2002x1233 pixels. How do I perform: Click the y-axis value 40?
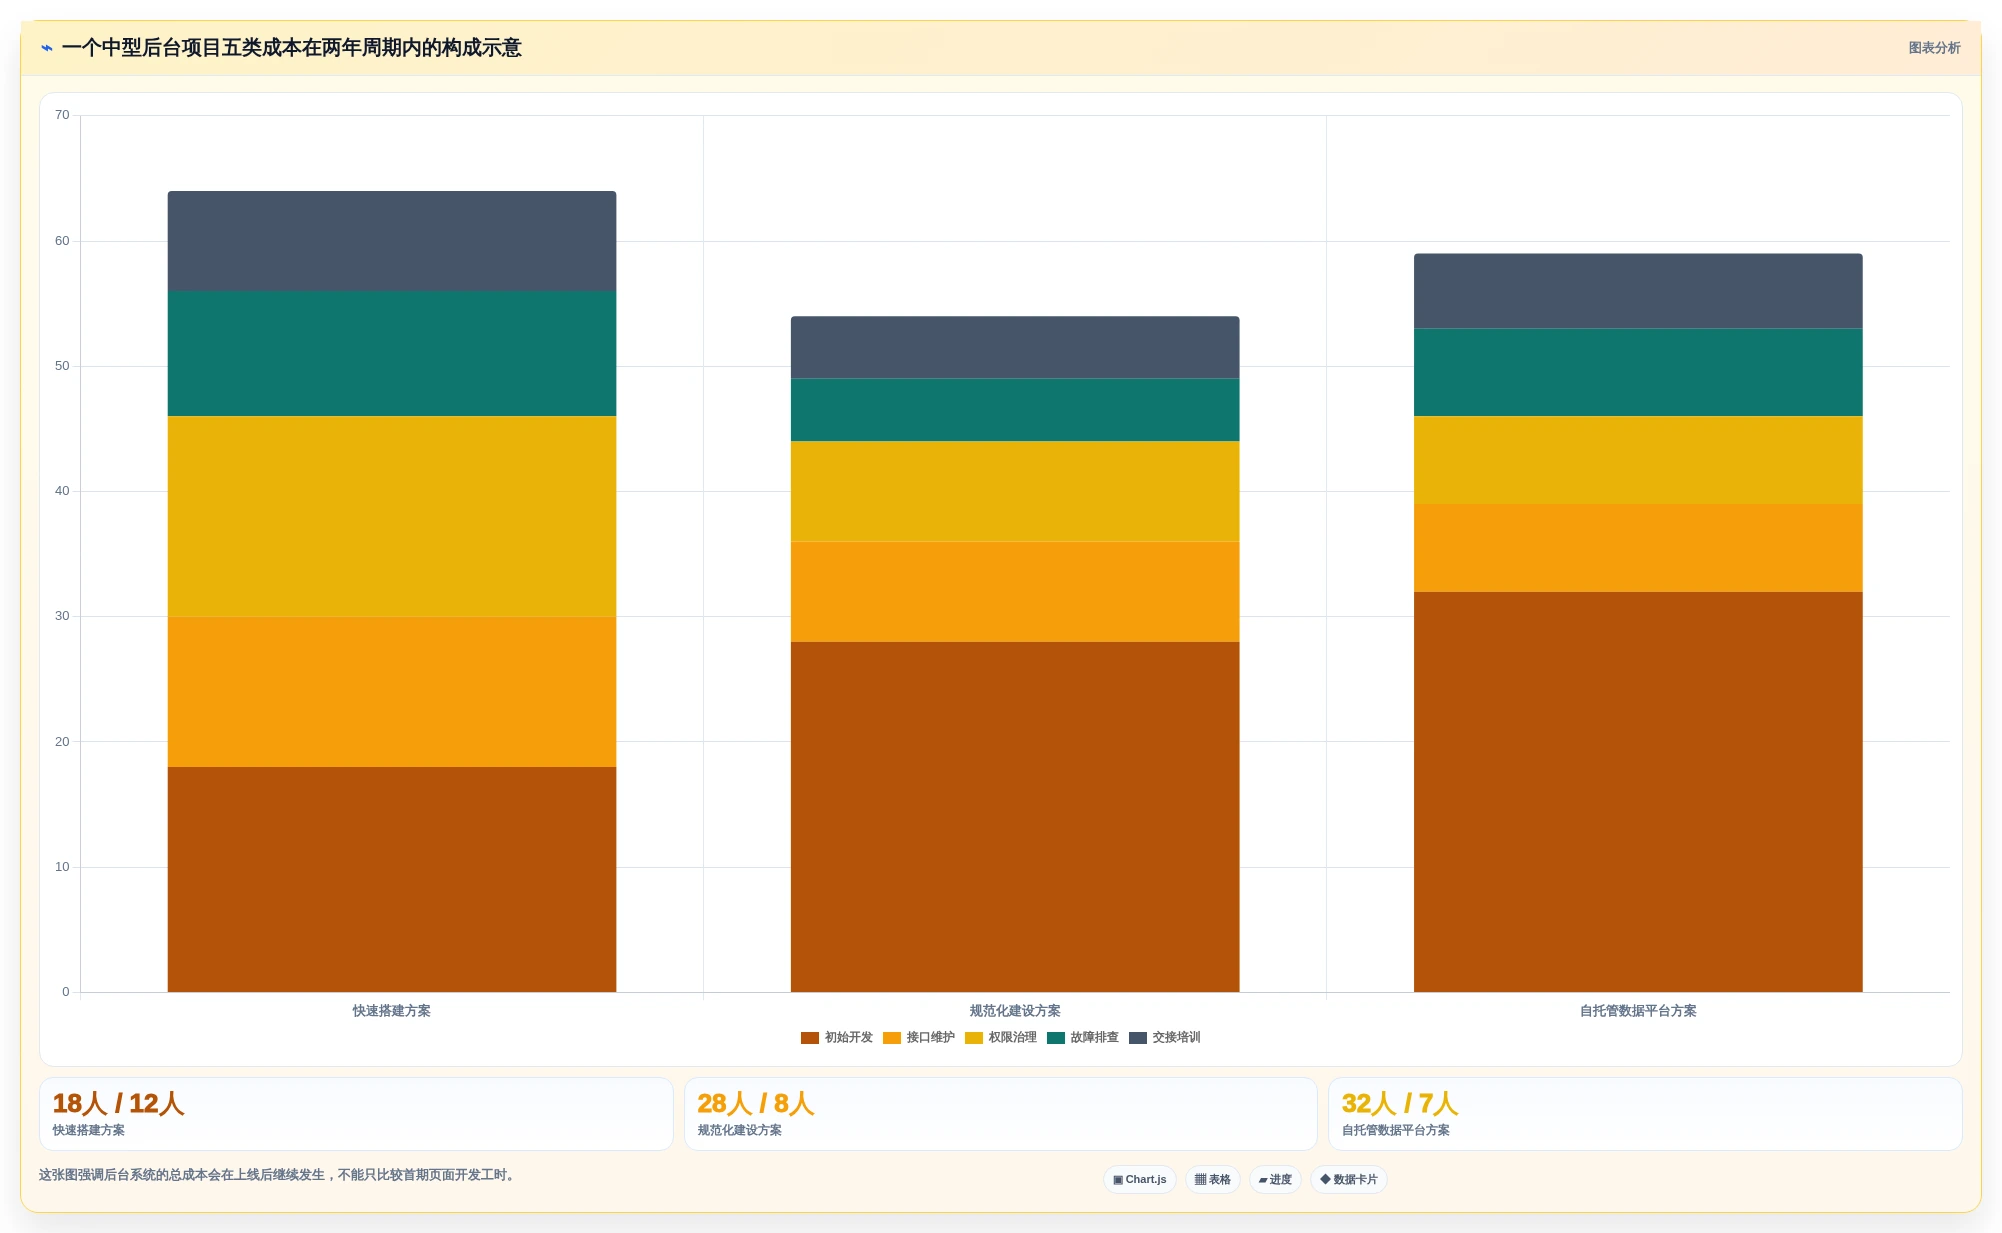(x=62, y=491)
